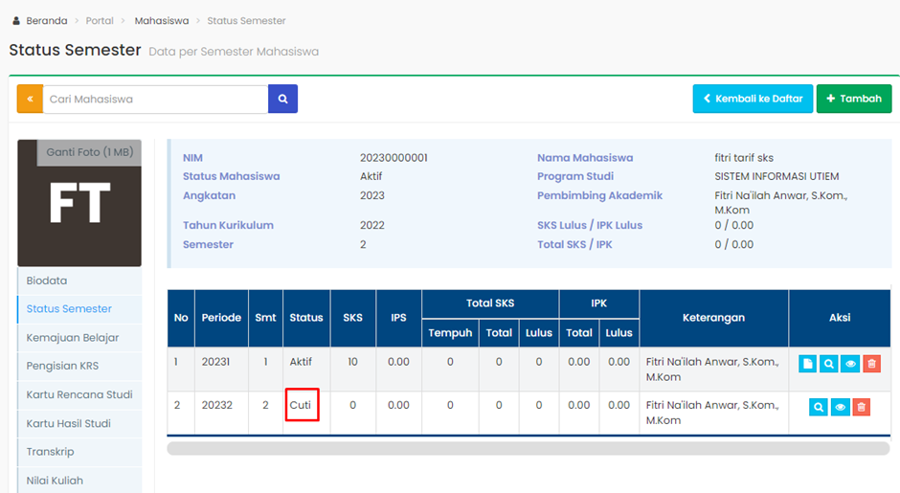Click the document icon for period 20231
The image size is (900, 493).
(808, 364)
